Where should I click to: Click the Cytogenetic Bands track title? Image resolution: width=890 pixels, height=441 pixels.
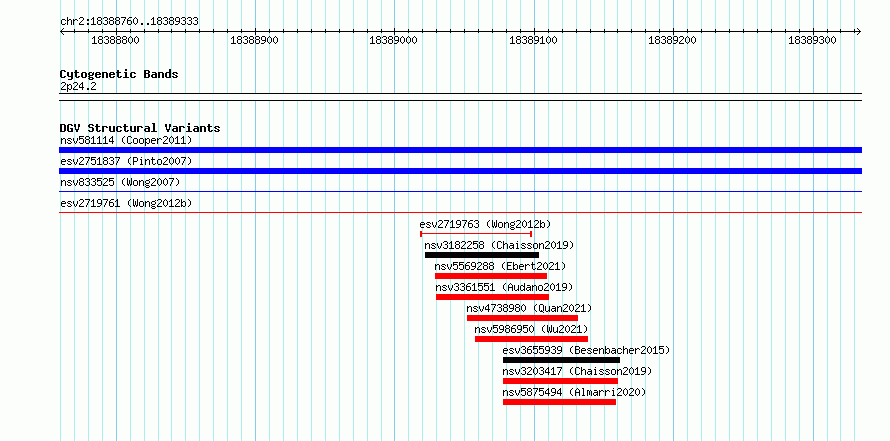[119, 74]
